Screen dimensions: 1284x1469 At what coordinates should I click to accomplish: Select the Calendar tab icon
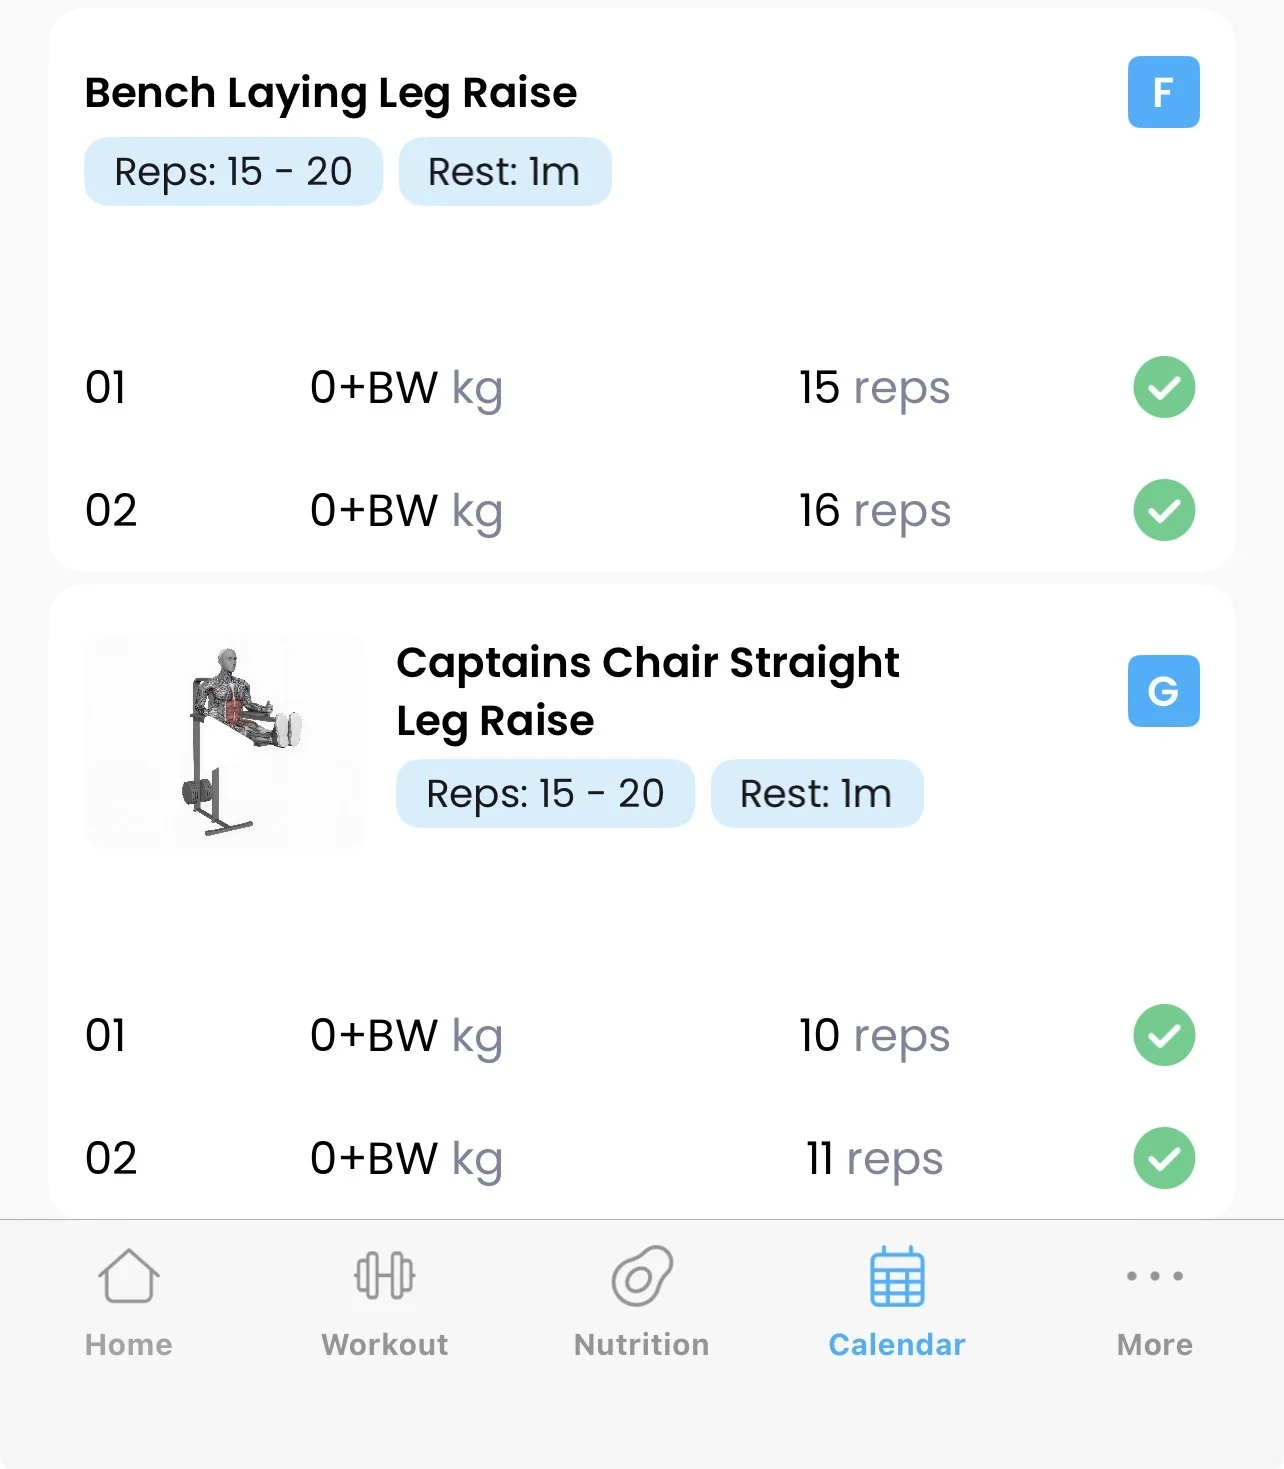(x=897, y=1277)
